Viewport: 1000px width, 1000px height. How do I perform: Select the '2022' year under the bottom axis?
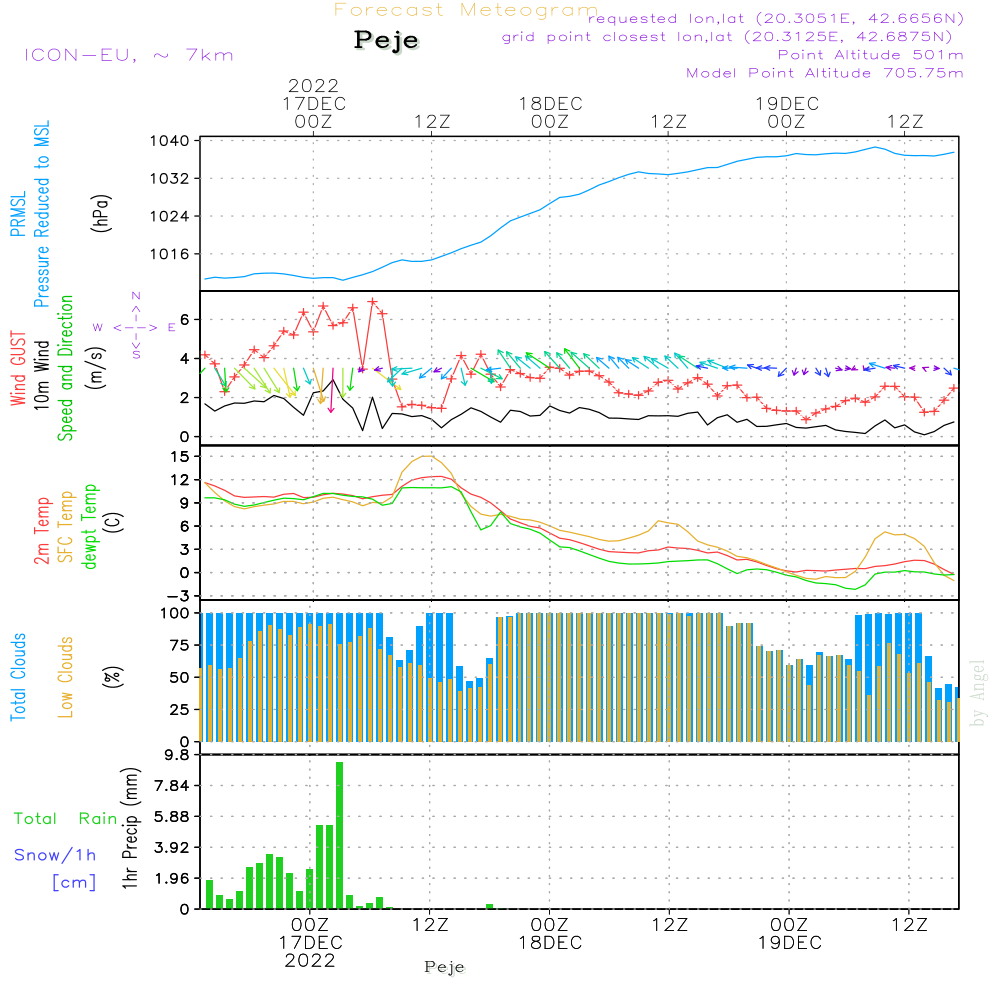310,960
